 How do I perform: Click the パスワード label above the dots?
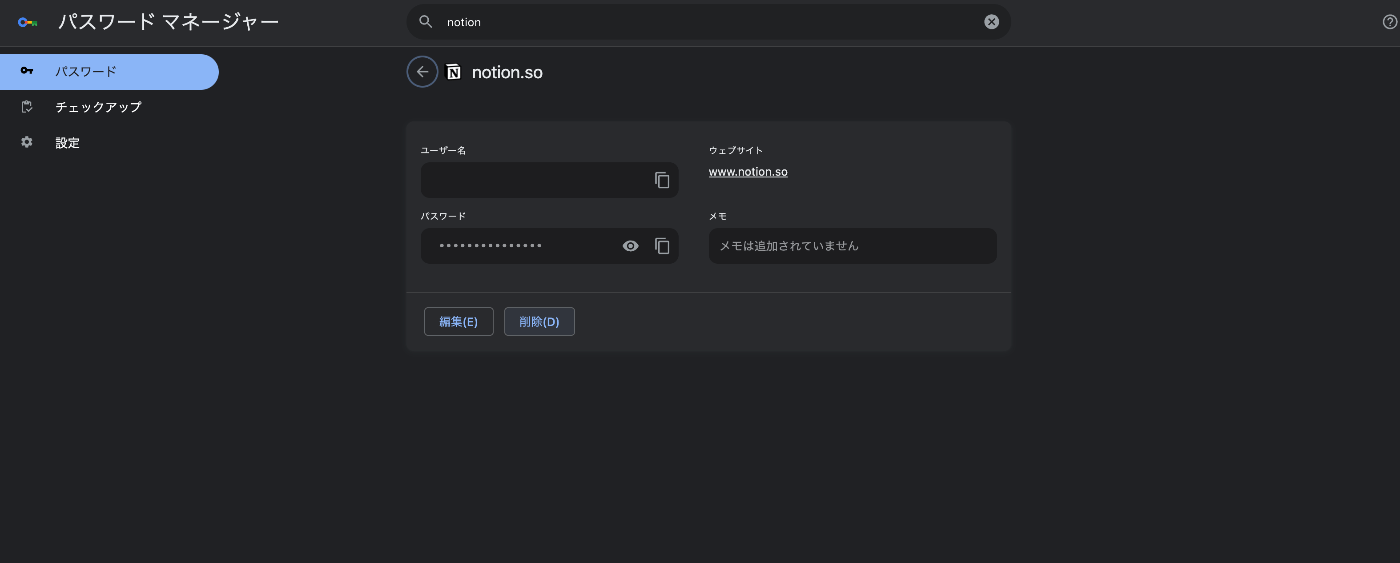click(x=443, y=216)
